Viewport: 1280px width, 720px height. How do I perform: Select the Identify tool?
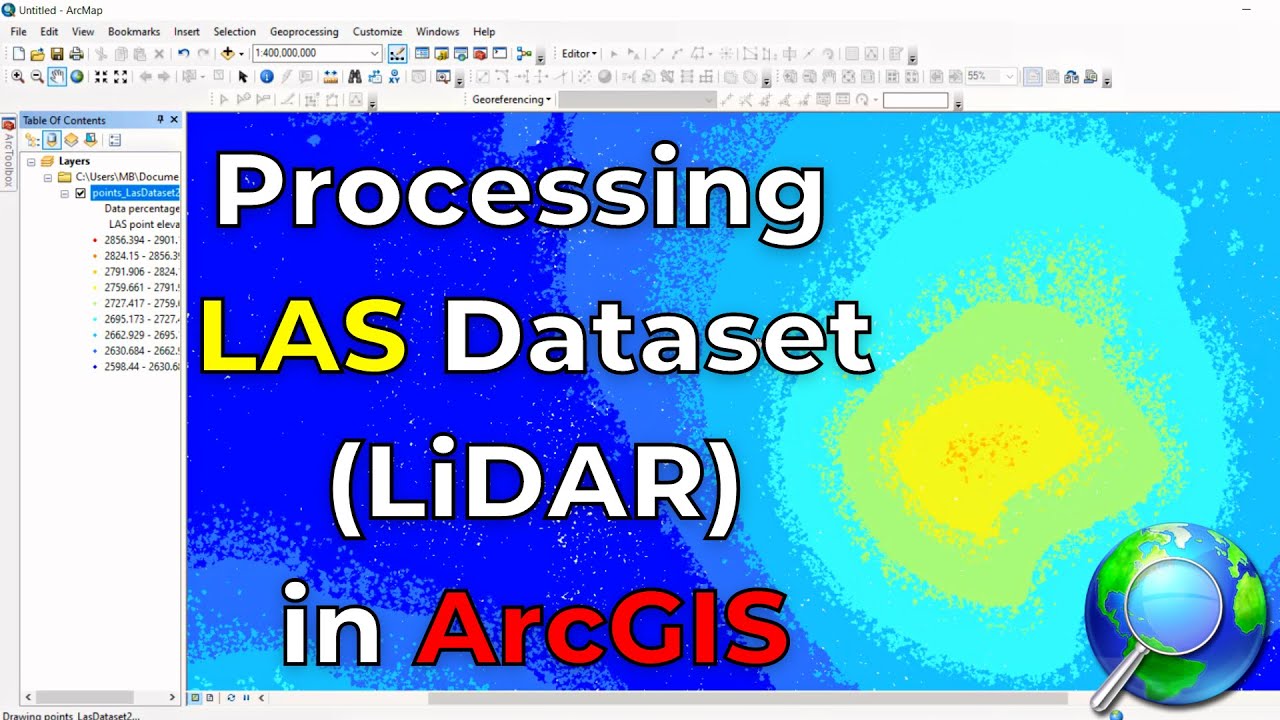pyautogui.click(x=267, y=77)
